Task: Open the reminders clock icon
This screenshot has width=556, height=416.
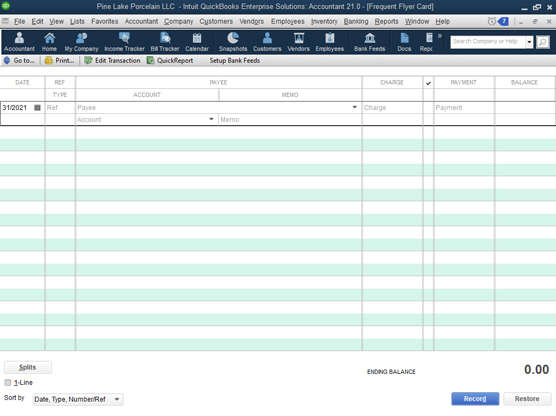Action: point(492,22)
